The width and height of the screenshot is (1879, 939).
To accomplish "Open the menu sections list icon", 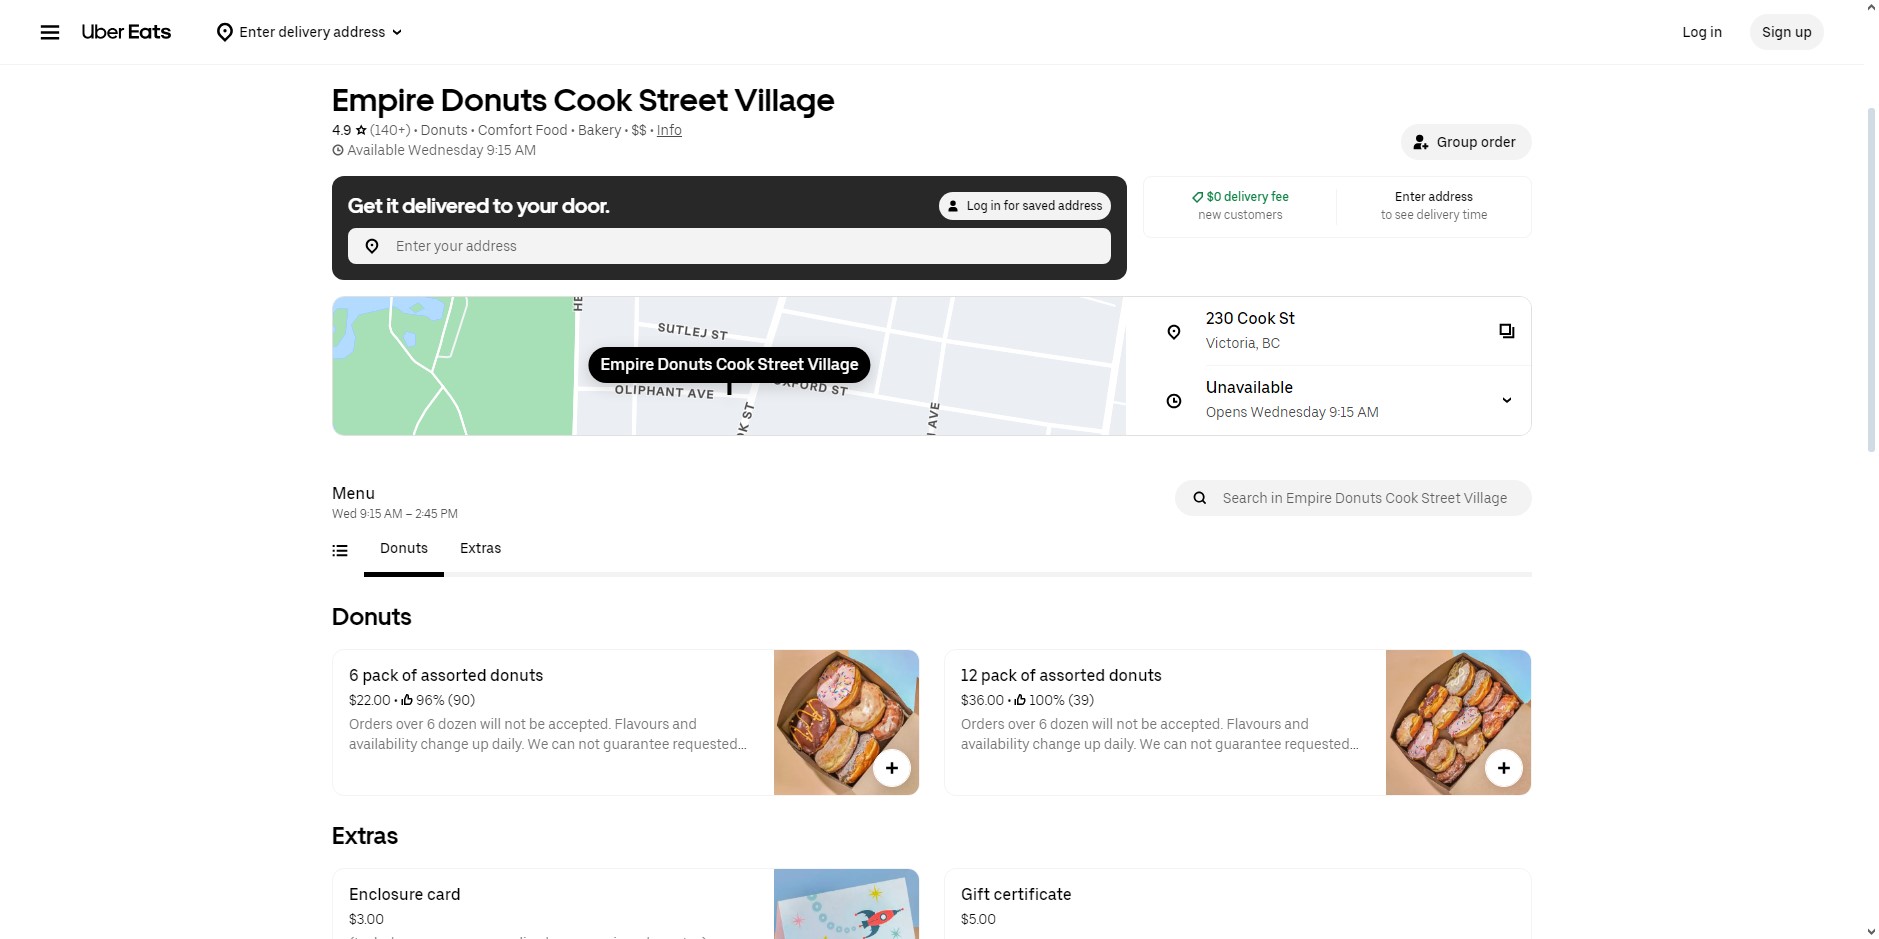I will click(x=340, y=550).
